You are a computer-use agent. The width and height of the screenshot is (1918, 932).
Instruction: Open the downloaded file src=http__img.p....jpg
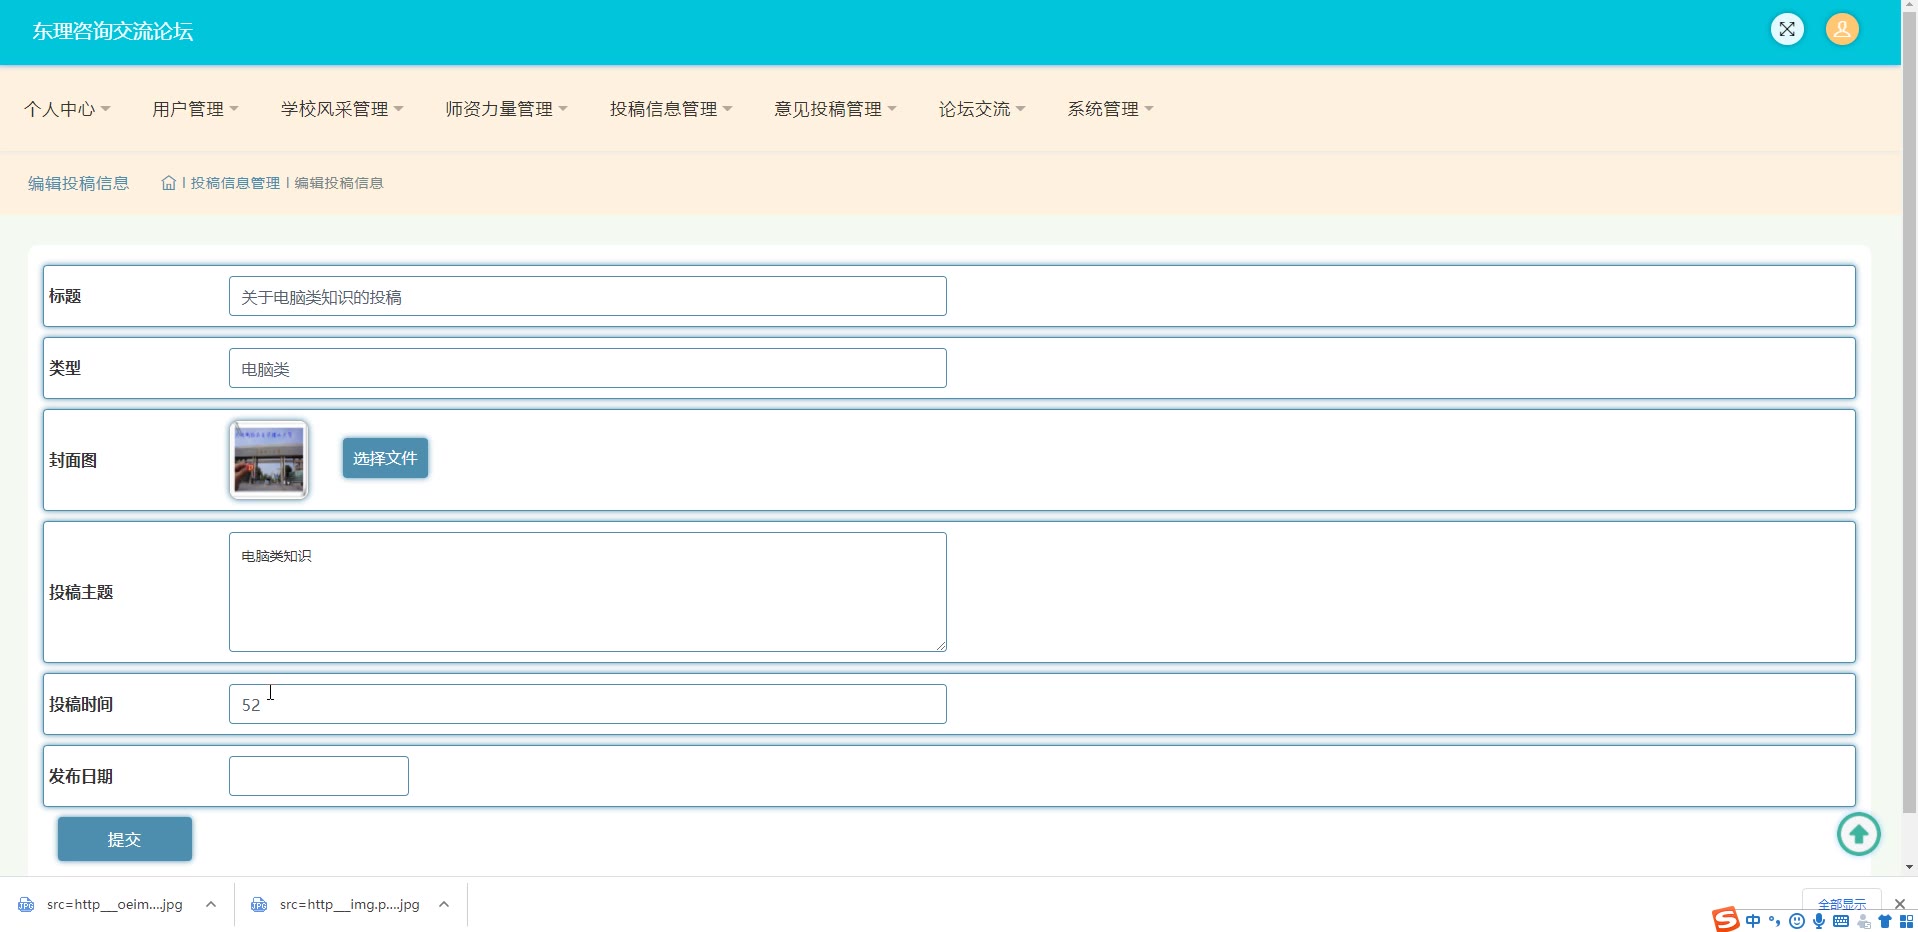[x=335, y=904]
